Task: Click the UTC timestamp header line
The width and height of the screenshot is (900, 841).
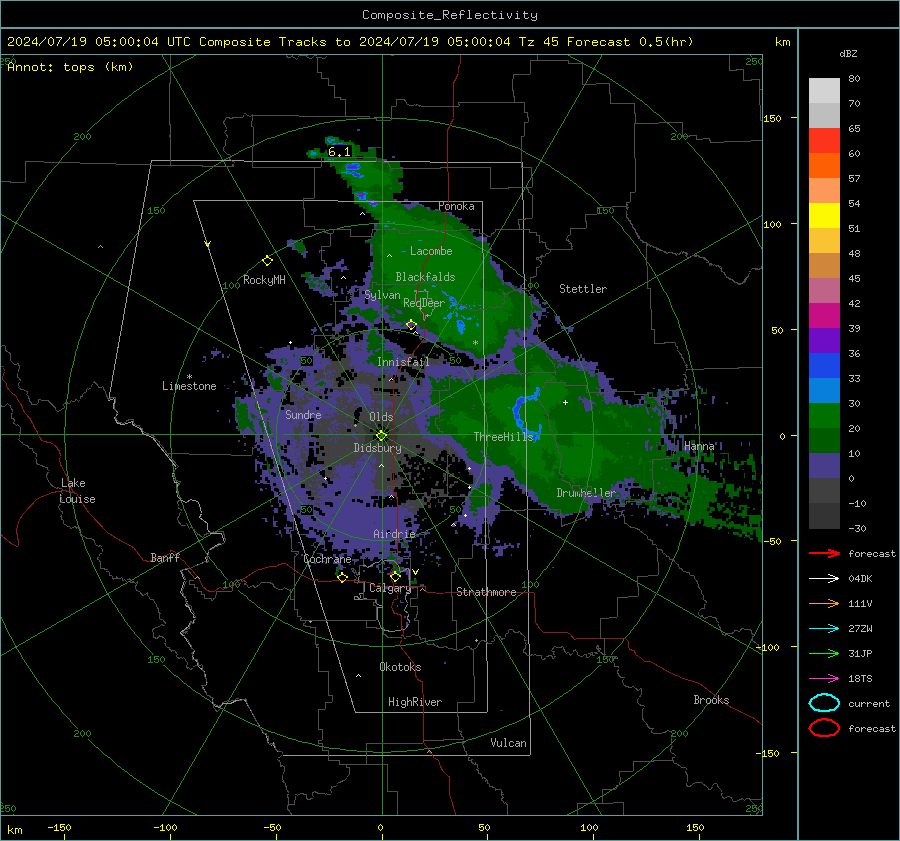Action: point(350,42)
